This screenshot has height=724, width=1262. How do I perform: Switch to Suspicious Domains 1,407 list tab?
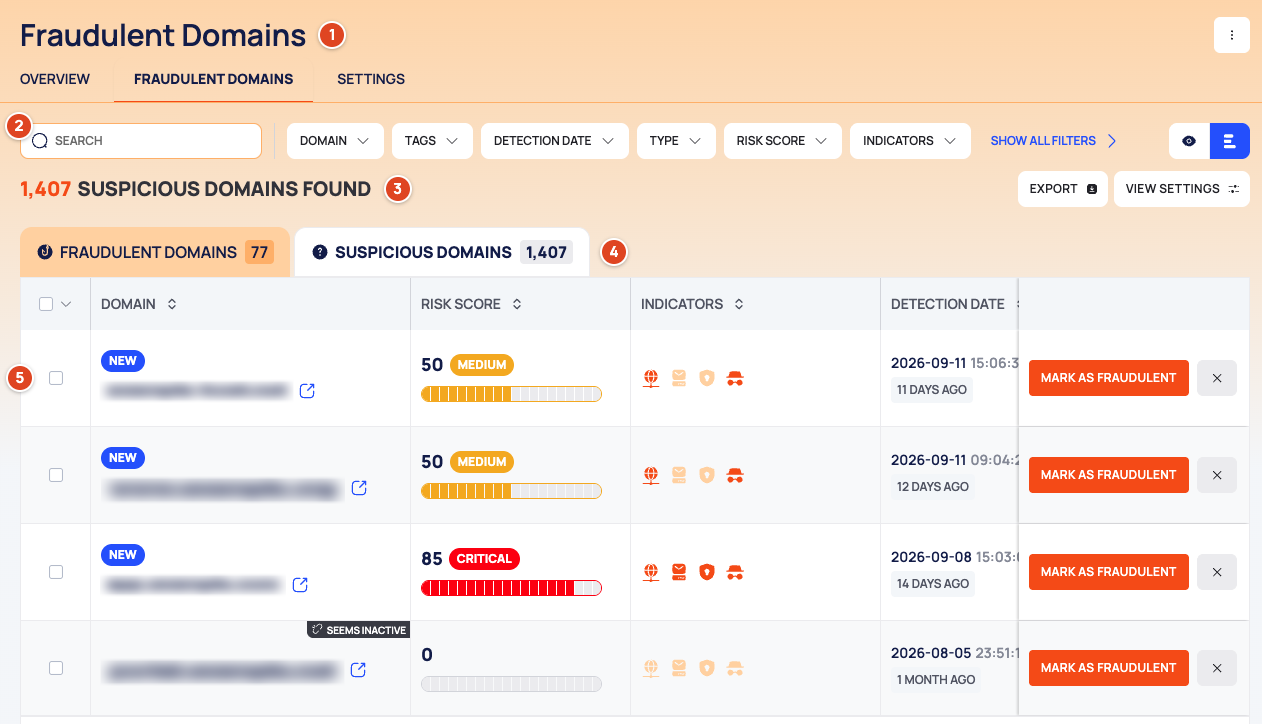pyautogui.click(x=442, y=252)
